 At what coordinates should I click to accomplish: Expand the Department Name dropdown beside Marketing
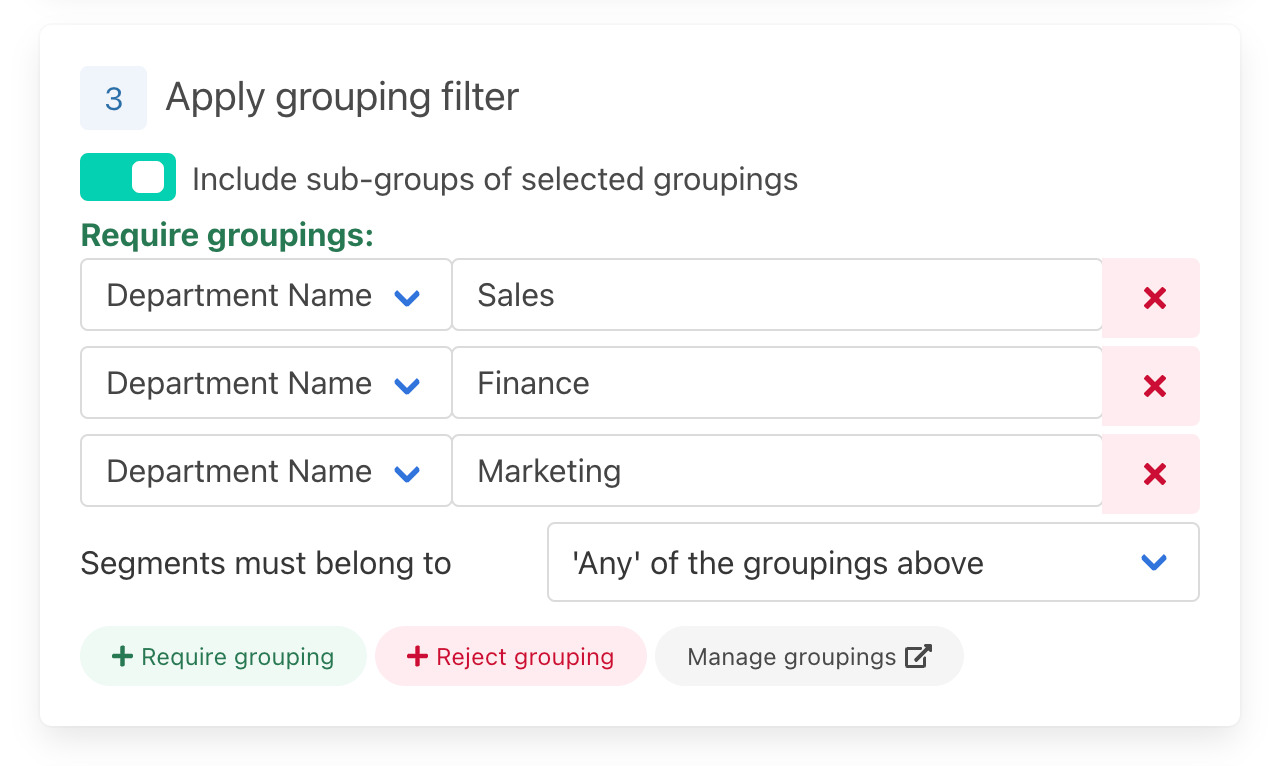point(266,471)
